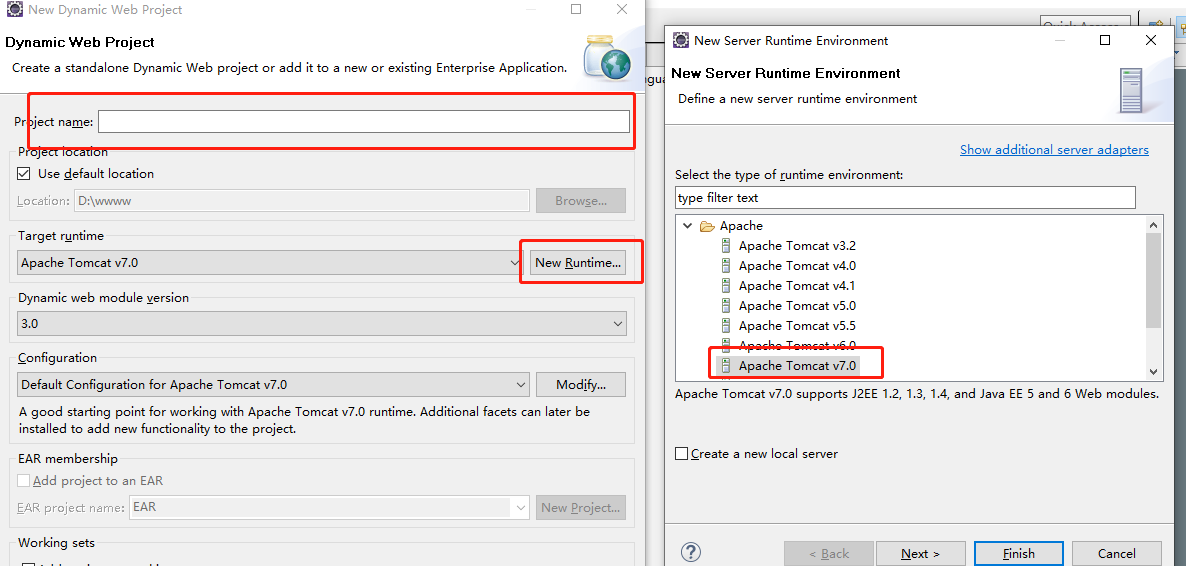Click the Location text field
The image size is (1186, 566).
click(x=301, y=201)
